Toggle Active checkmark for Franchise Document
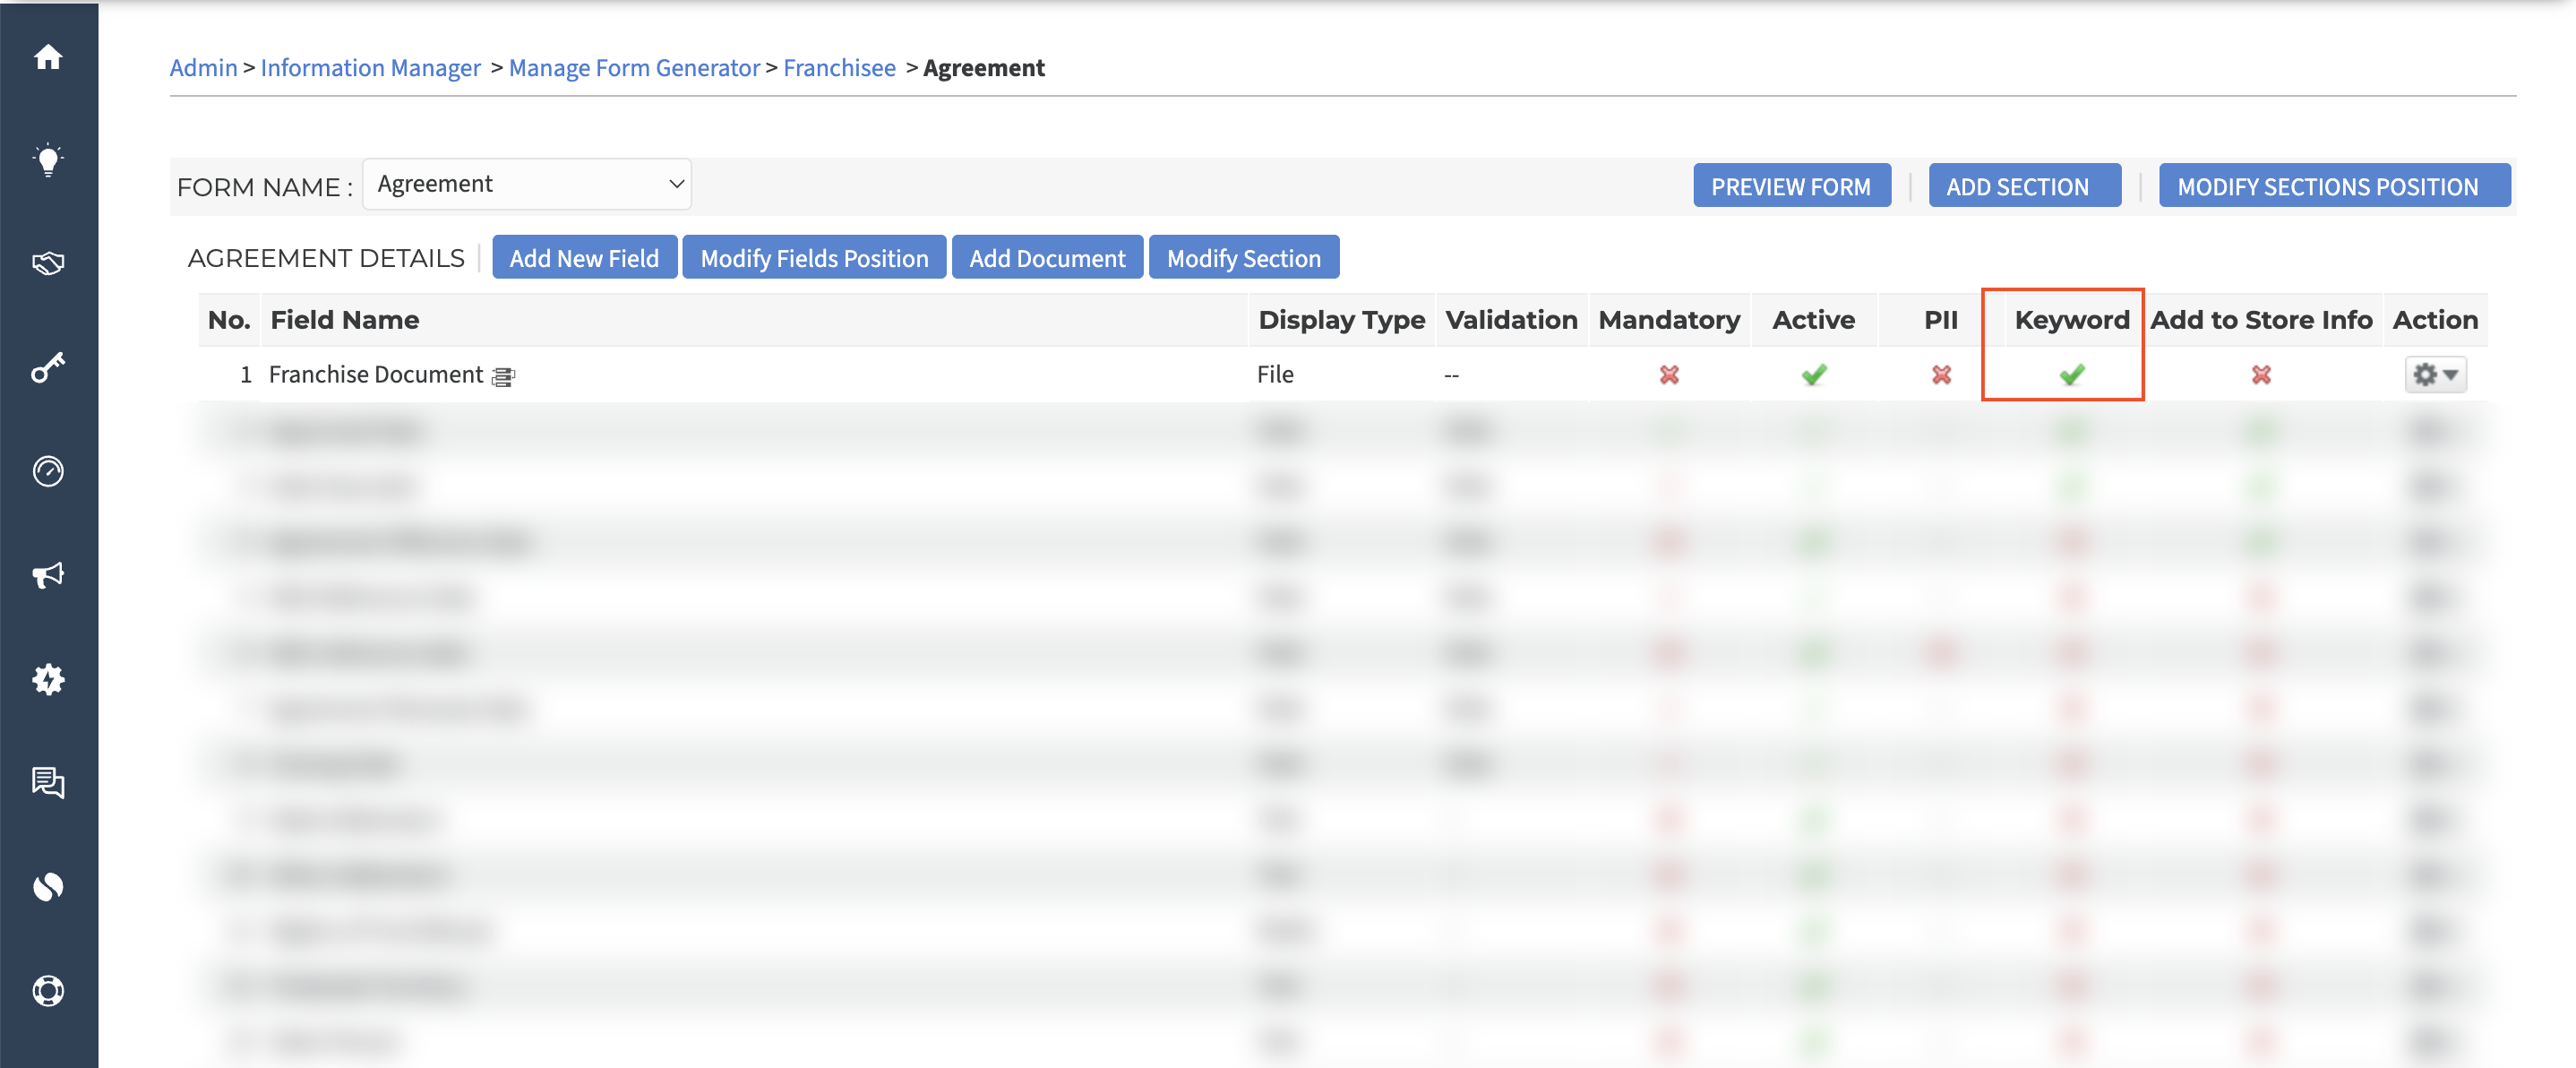 (1813, 375)
